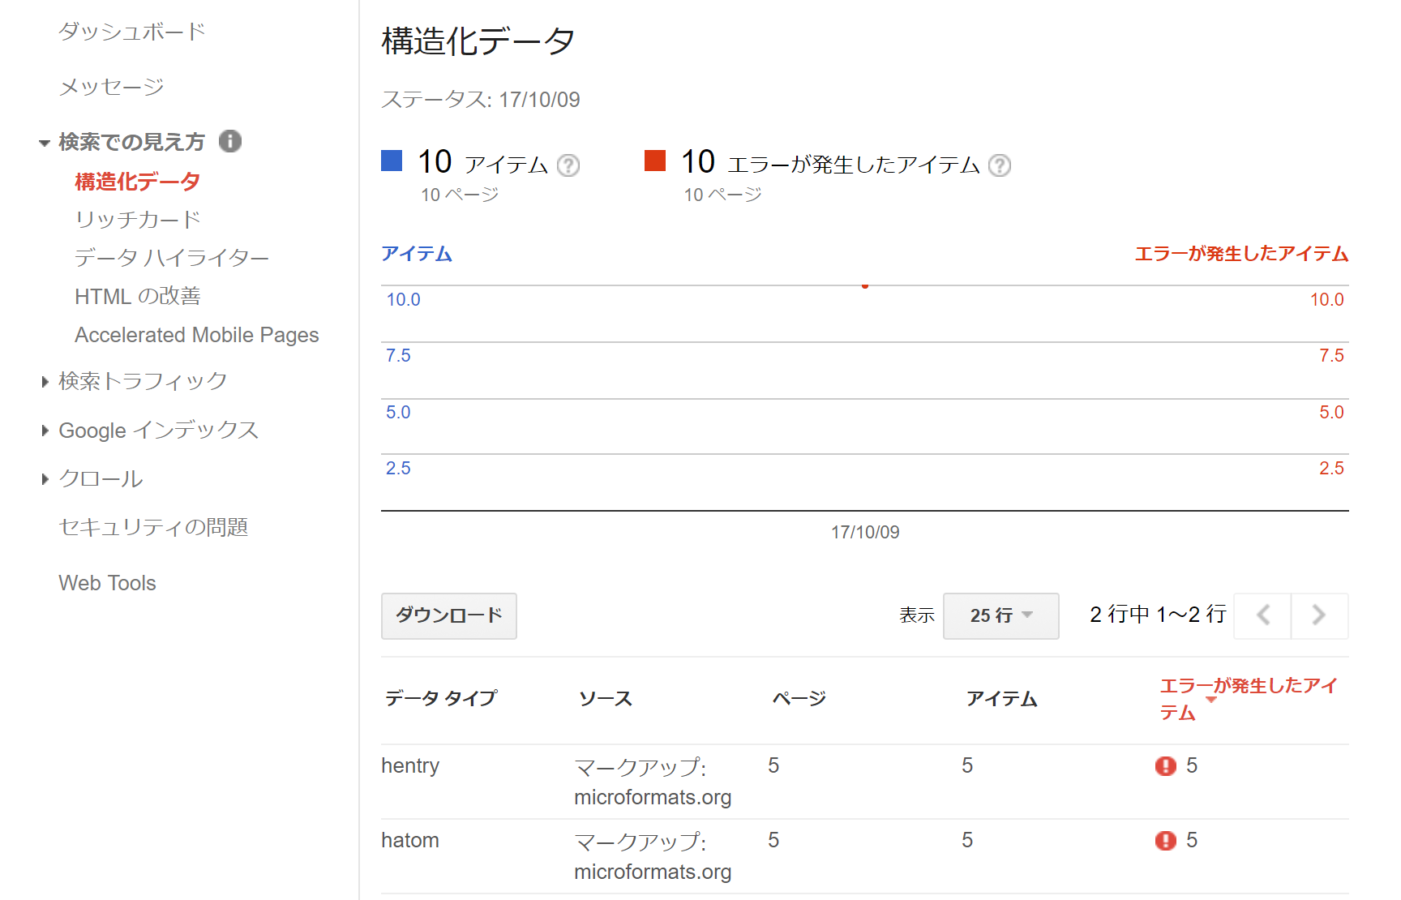Open the help icon next to アイテム count

point(568,167)
